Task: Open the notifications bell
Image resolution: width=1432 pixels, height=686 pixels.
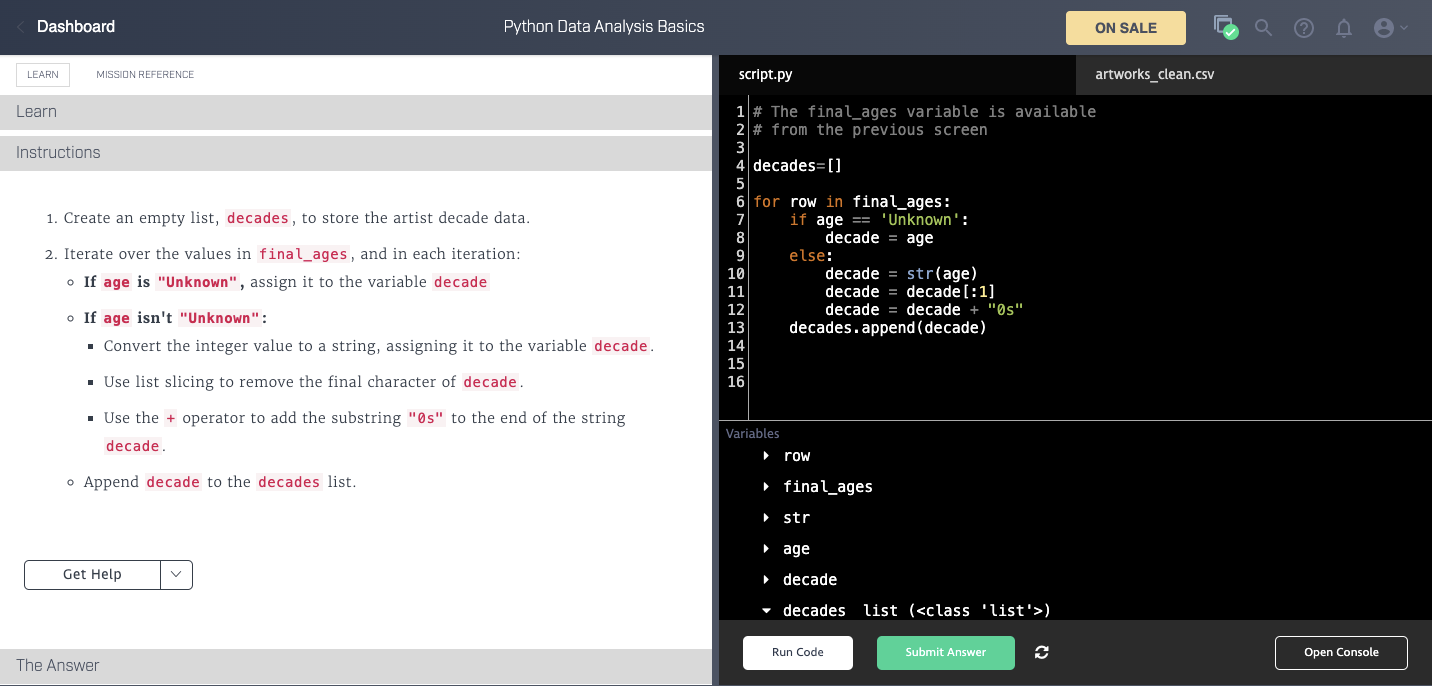Action: click(x=1344, y=28)
